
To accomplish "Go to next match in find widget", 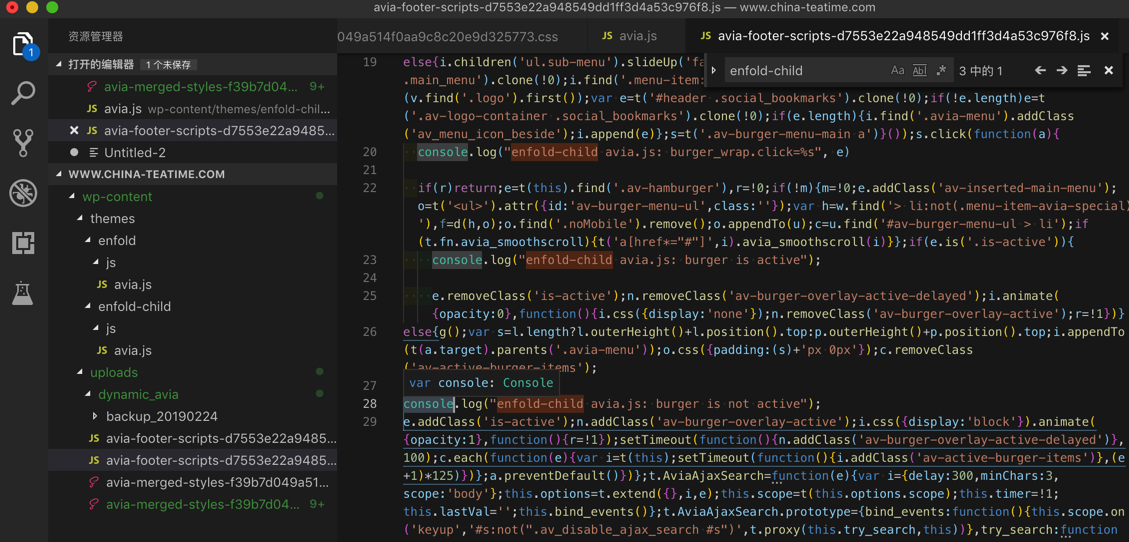I will click(x=1062, y=71).
